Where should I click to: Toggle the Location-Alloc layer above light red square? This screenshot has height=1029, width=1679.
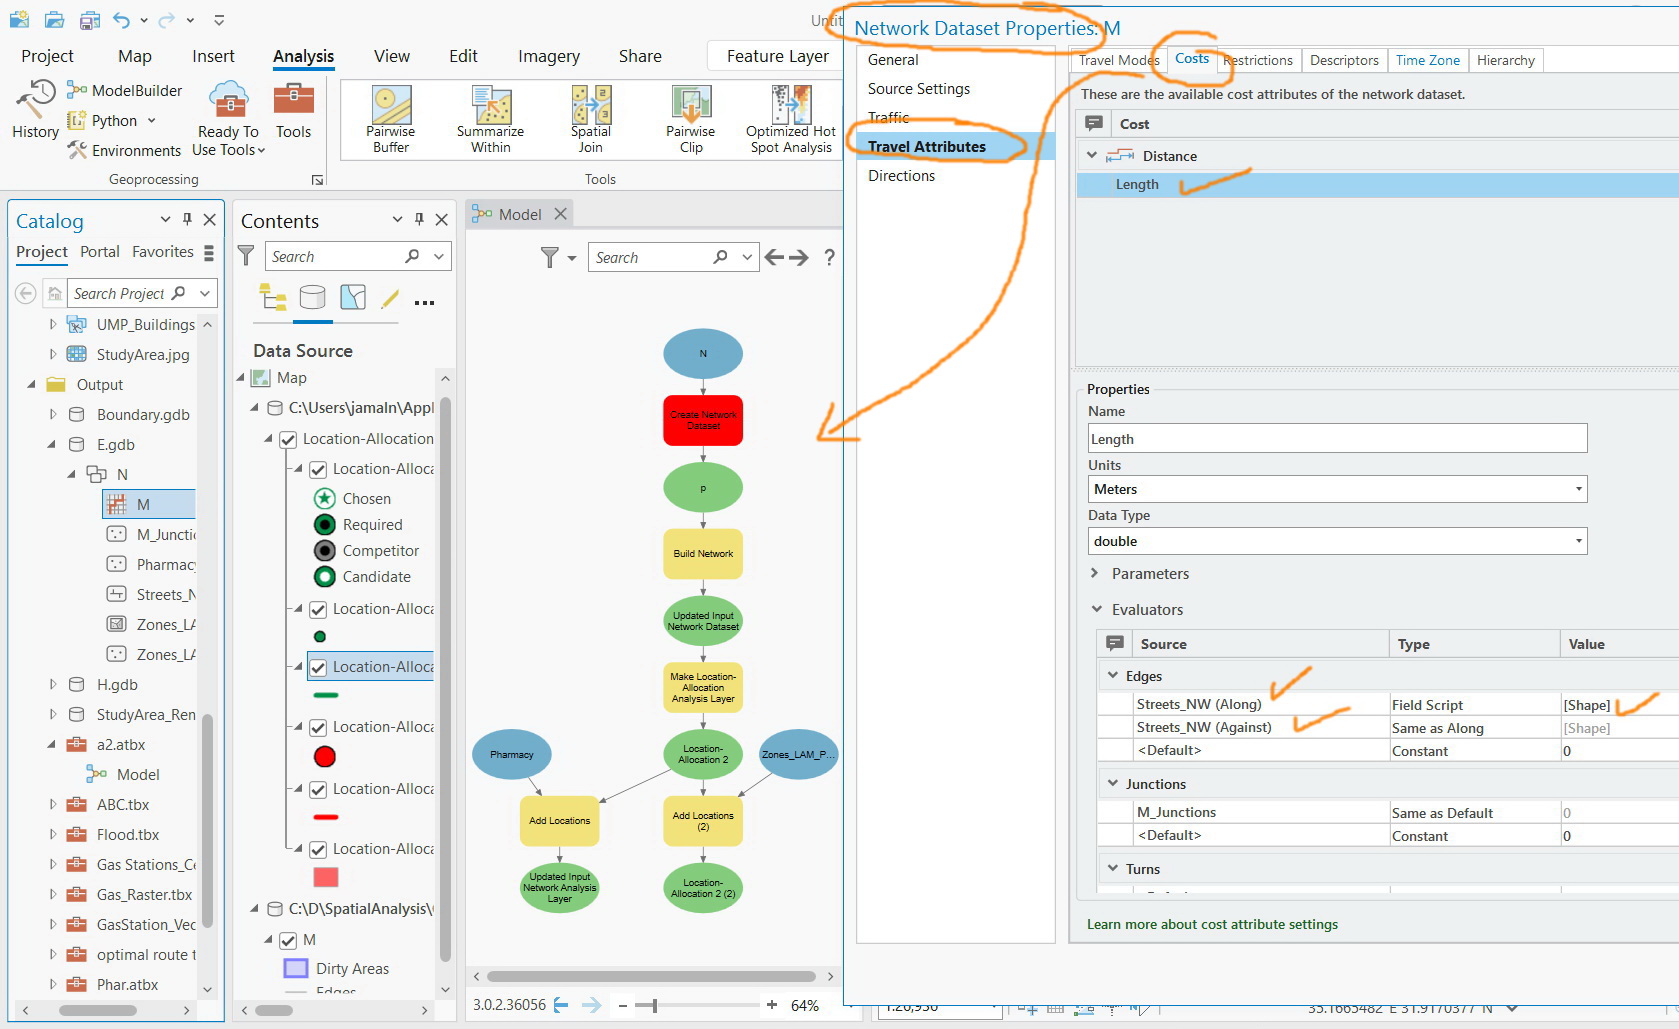coord(318,849)
